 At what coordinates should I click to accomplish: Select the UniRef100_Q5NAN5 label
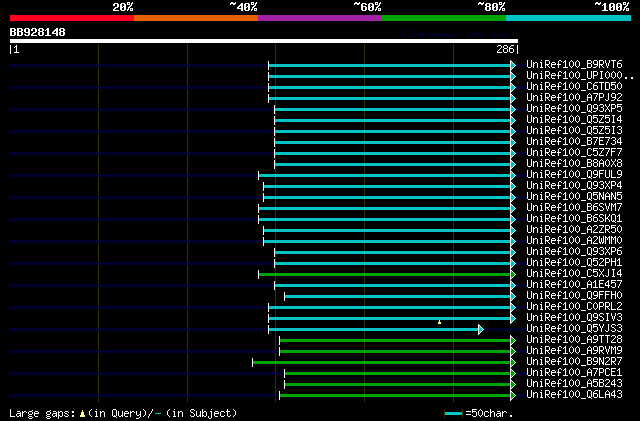coord(574,197)
